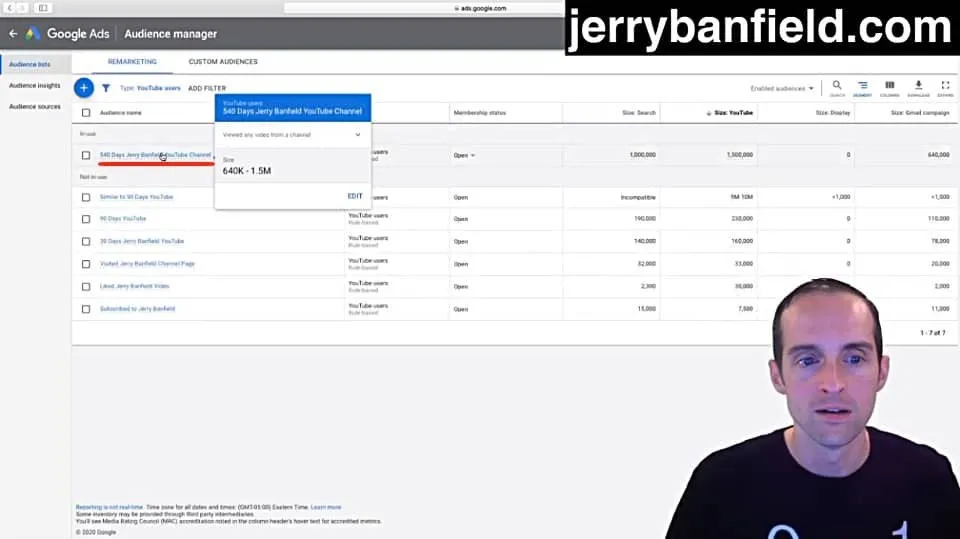Open the 90 Days YouTube audience link
Image resolution: width=960 pixels, height=539 pixels.
[x=123, y=219]
